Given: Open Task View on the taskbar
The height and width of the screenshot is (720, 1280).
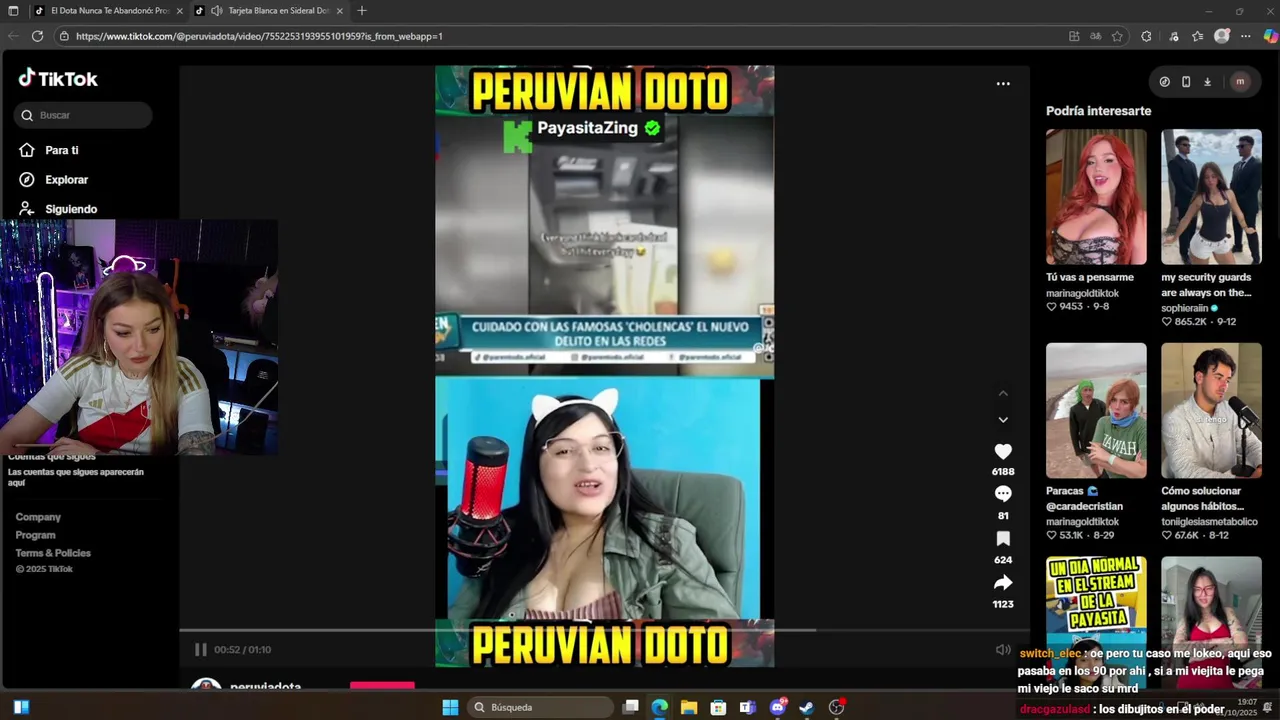Looking at the screenshot, I should (631, 707).
